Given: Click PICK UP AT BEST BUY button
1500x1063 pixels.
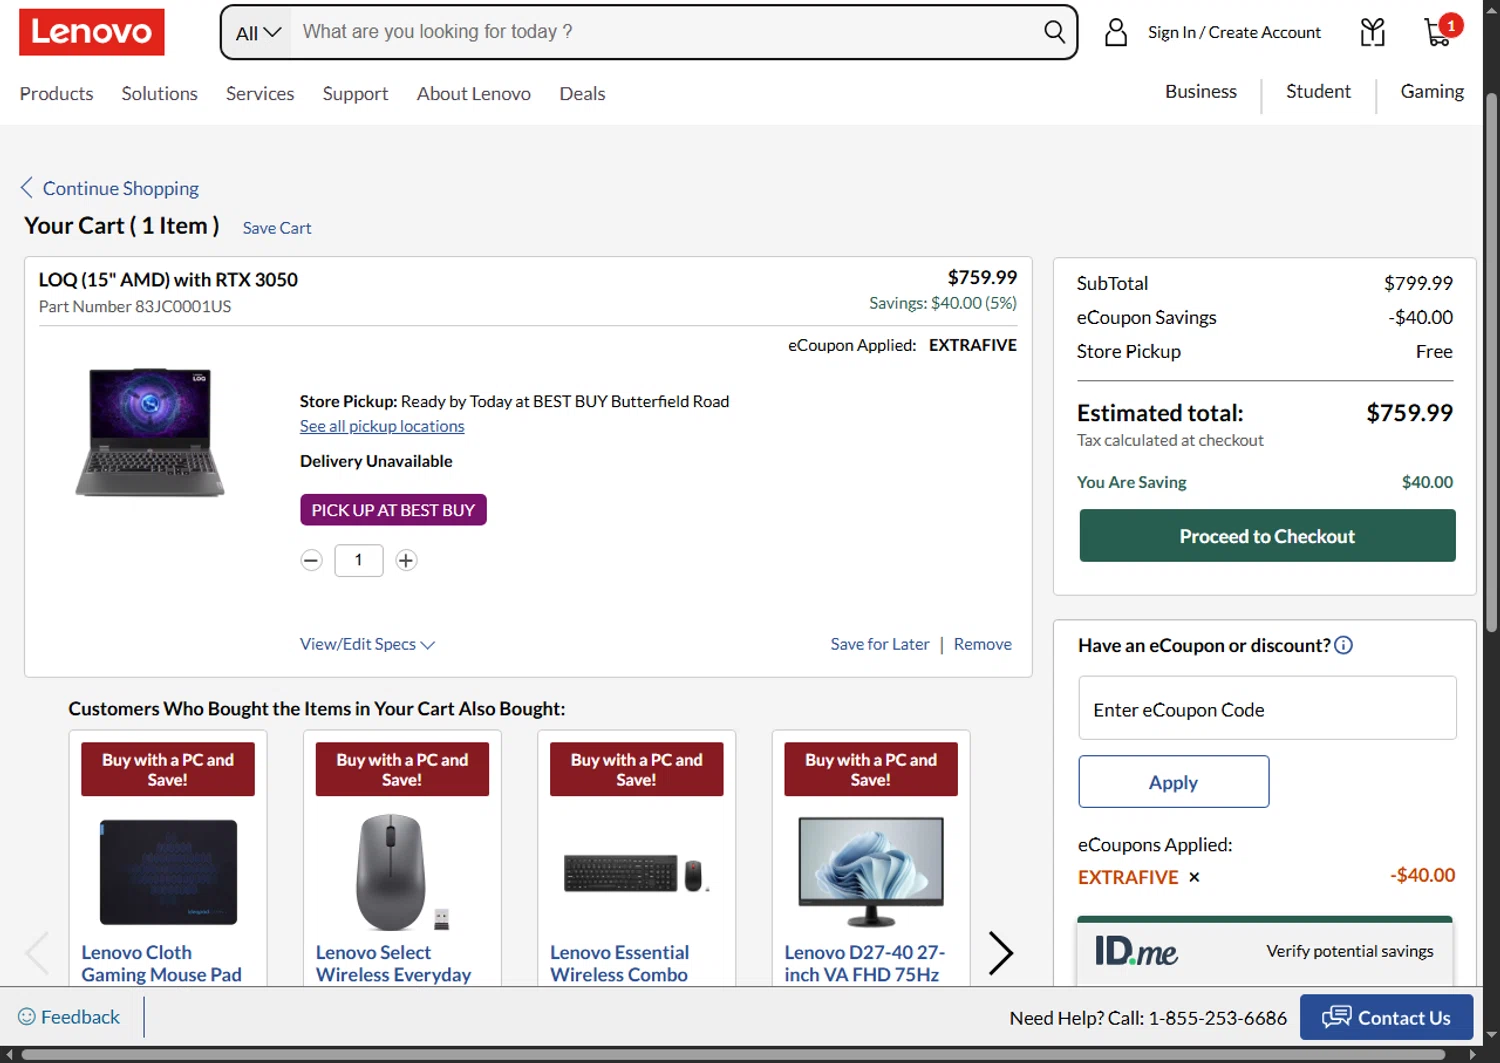Looking at the screenshot, I should (x=393, y=510).
